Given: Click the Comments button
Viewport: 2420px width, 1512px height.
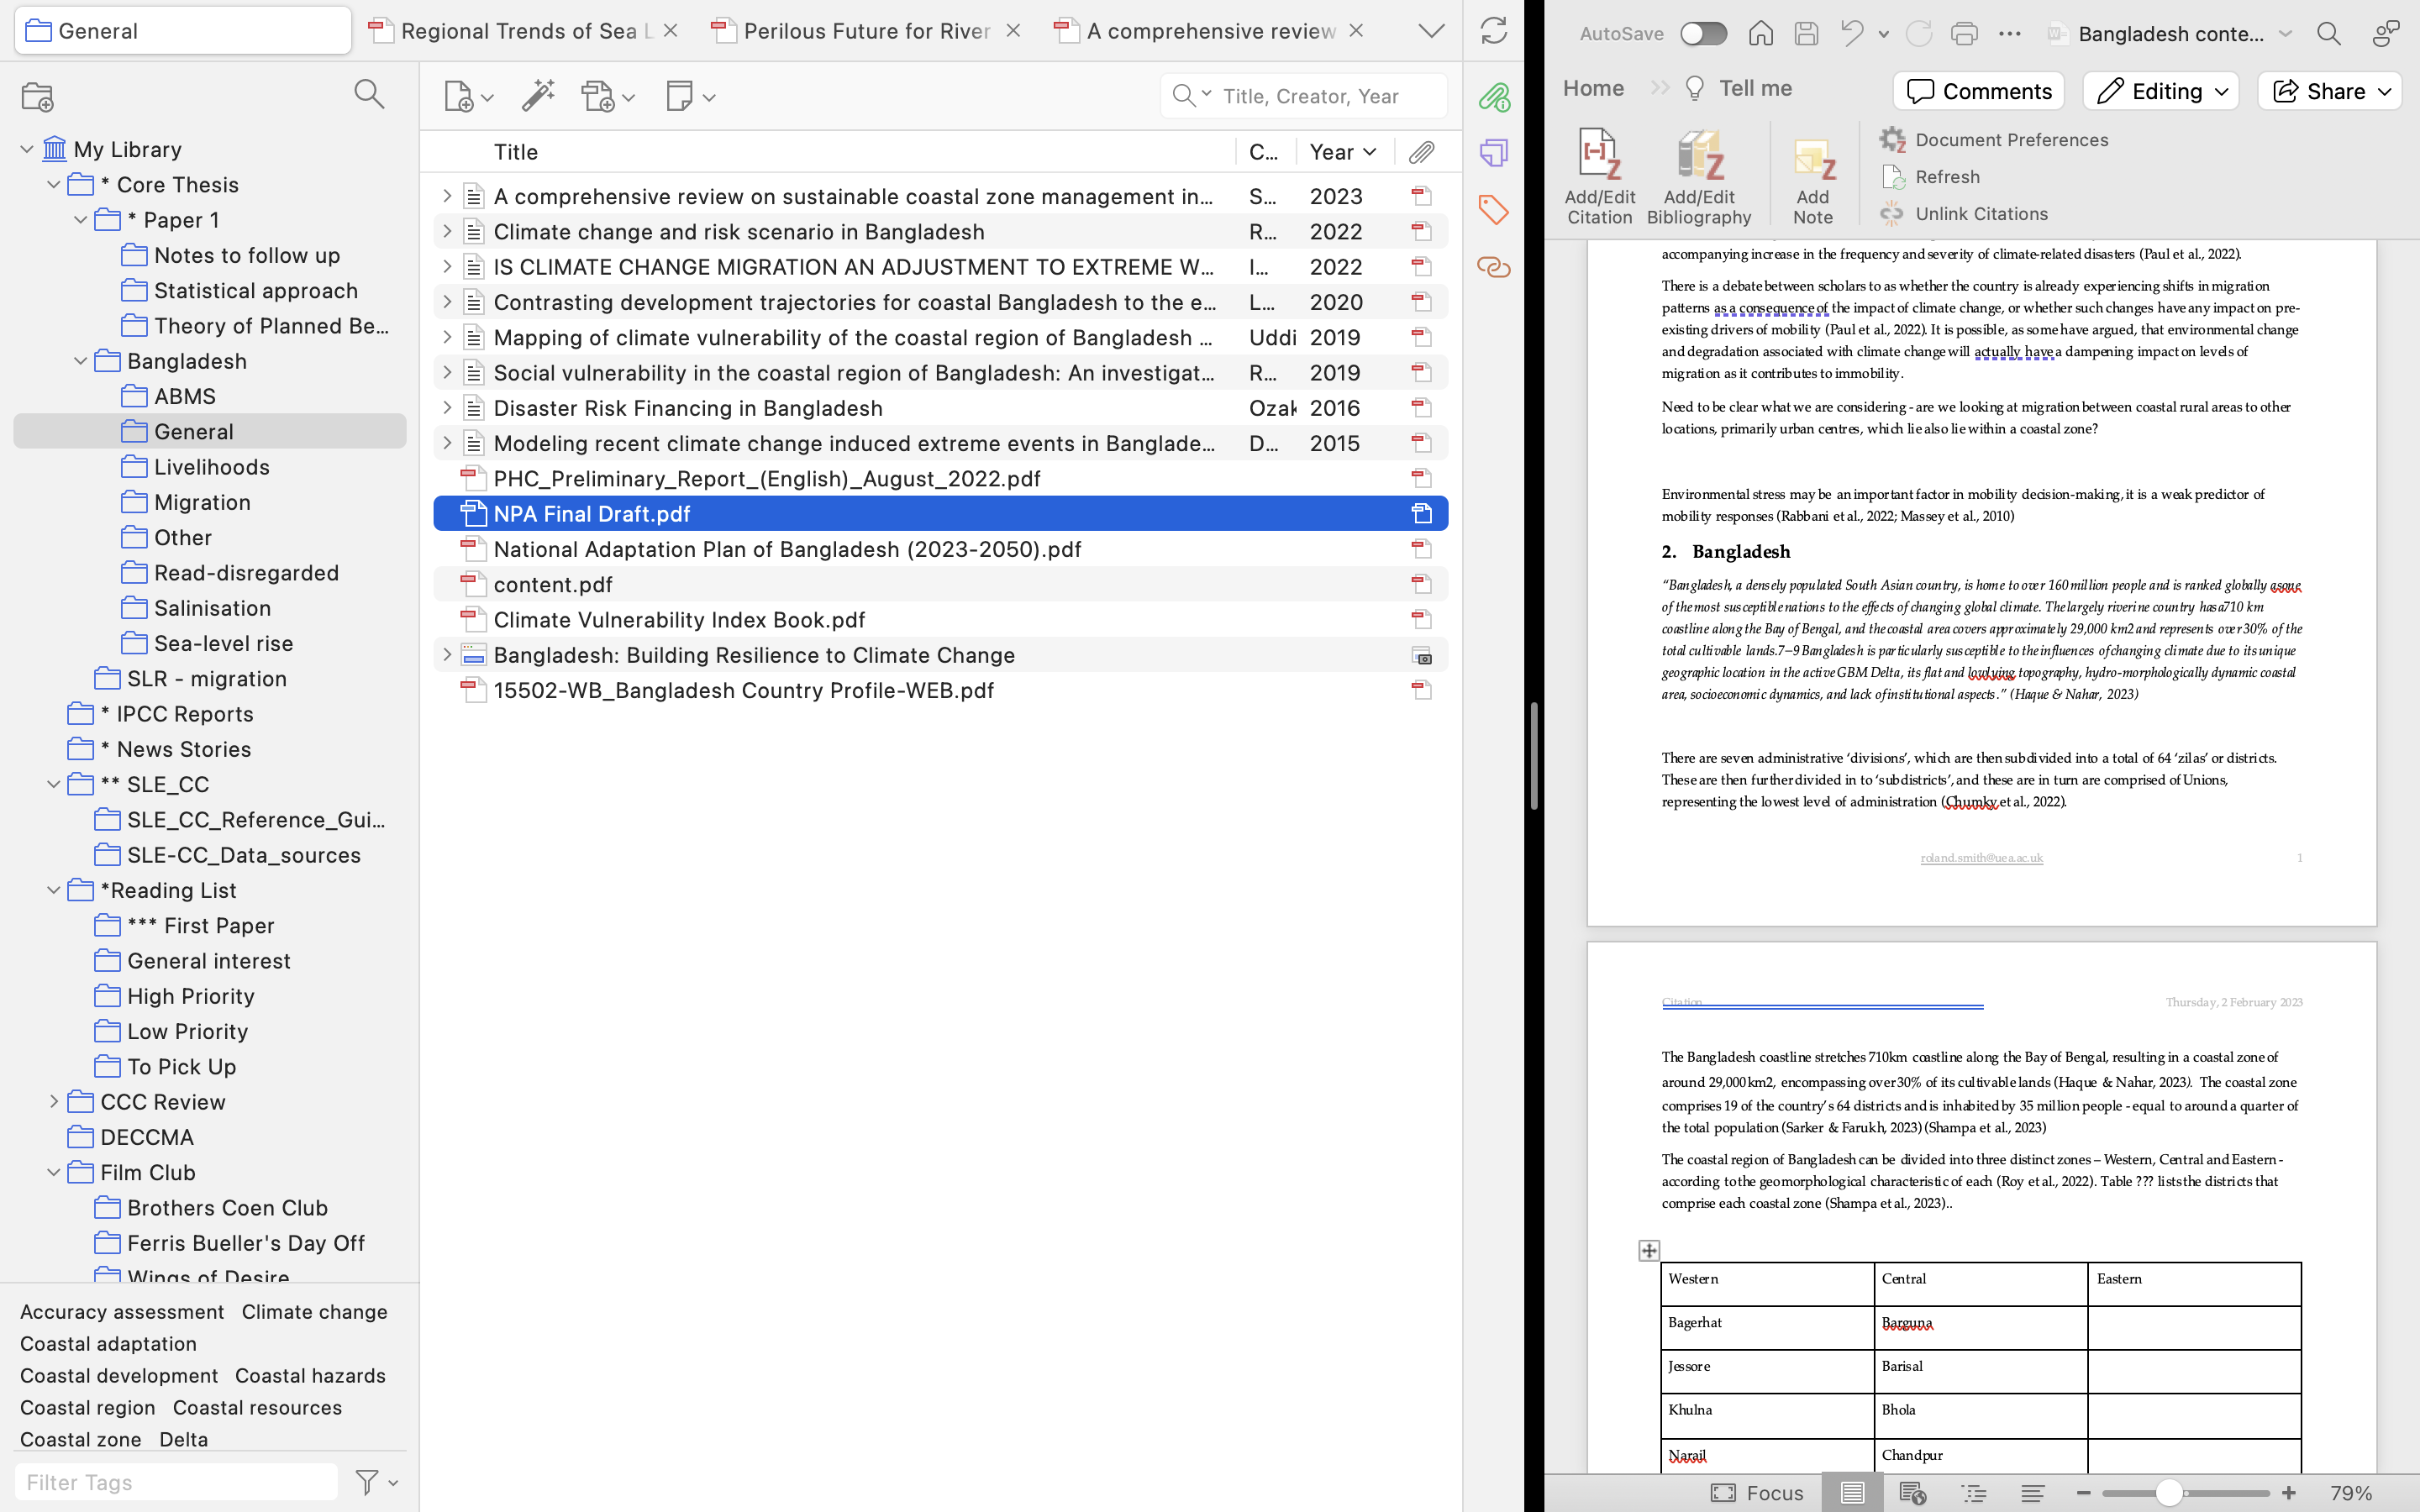Looking at the screenshot, I should click(x=1978, y=91).
